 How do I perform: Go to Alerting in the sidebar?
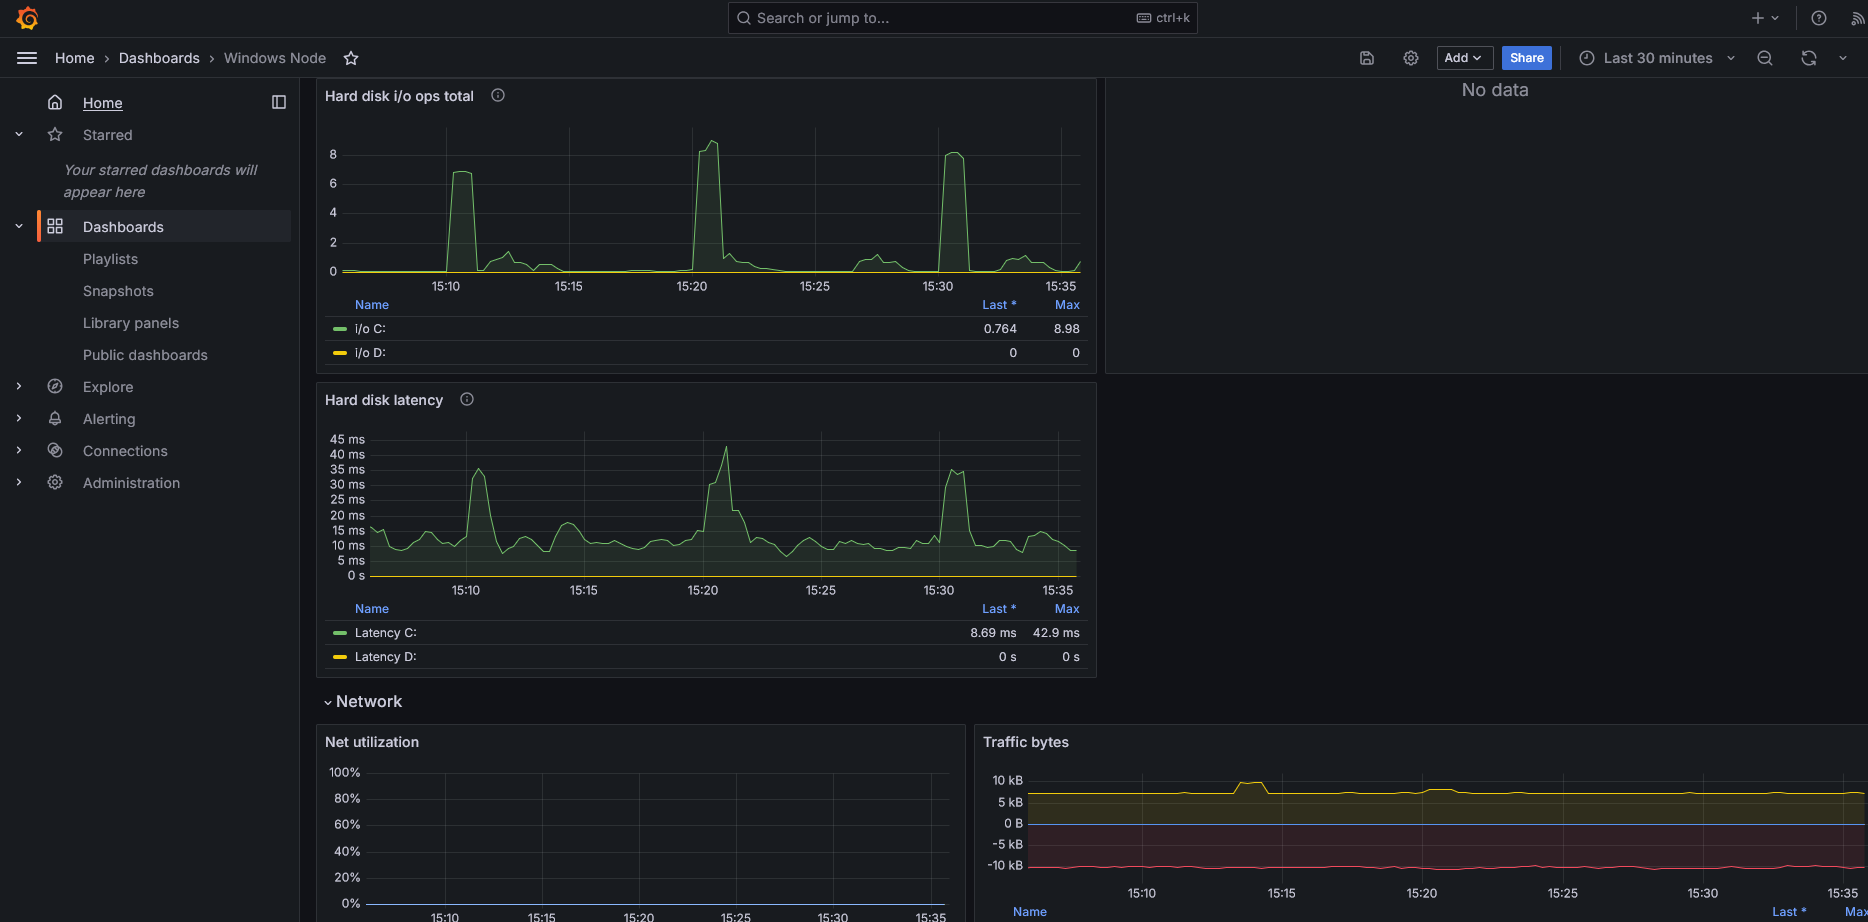click(x=109, y=418)
